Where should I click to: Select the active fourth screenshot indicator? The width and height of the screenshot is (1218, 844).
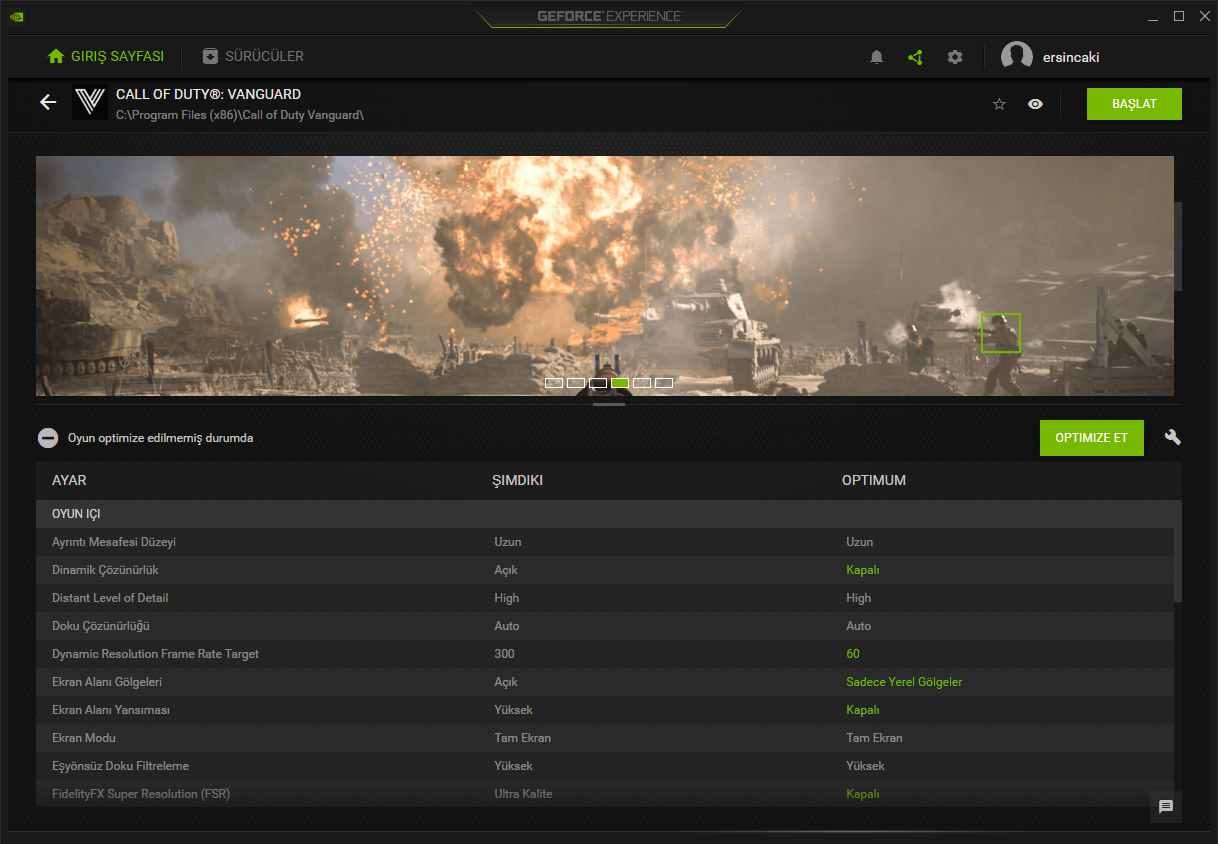pyautogui.click(x=620, y=383)
